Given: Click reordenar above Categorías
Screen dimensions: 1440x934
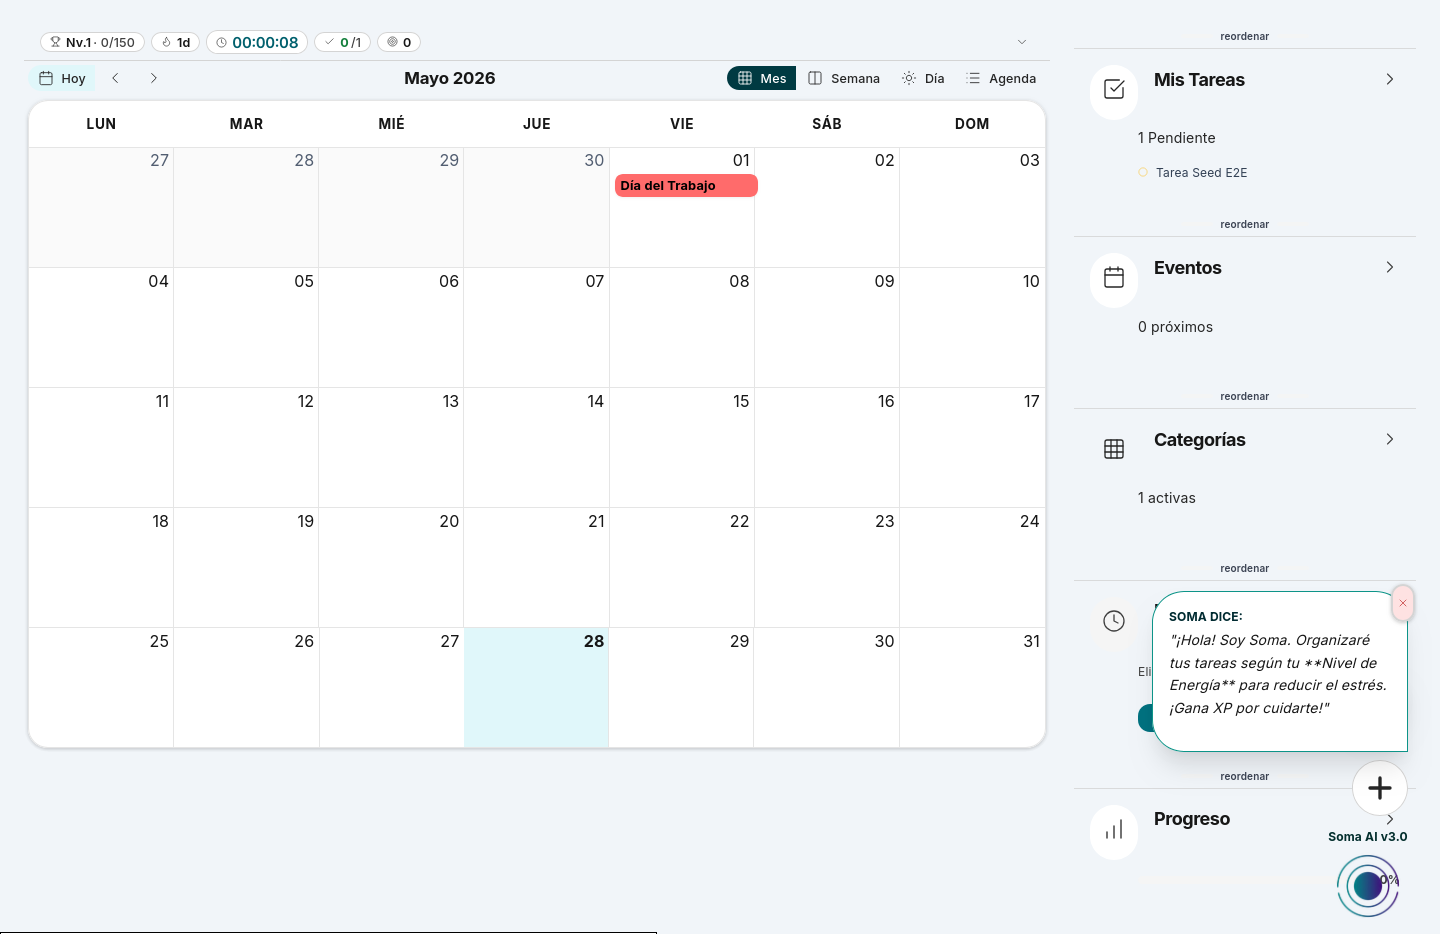Looking at the screenshot, I should coord(1244,396).
